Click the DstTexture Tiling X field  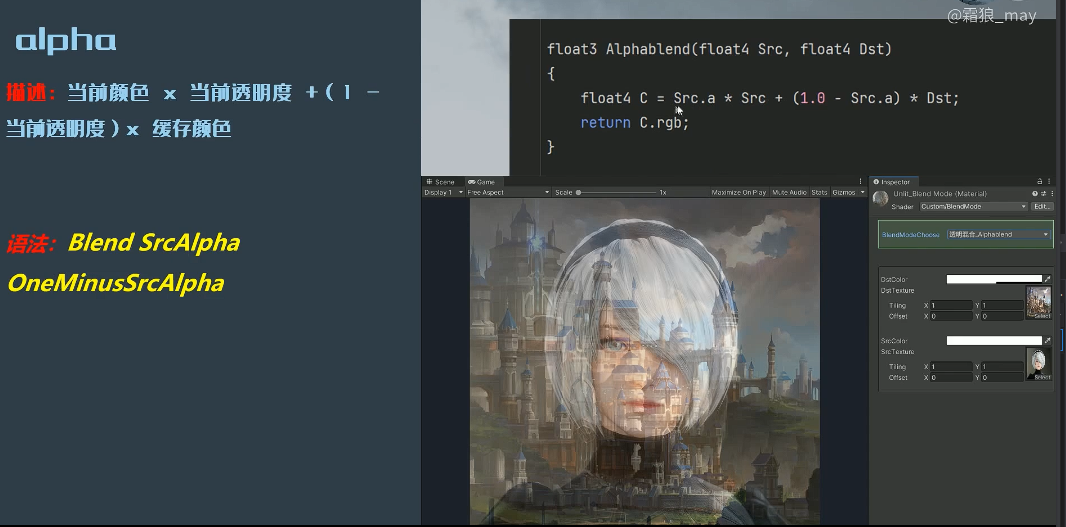952,305
